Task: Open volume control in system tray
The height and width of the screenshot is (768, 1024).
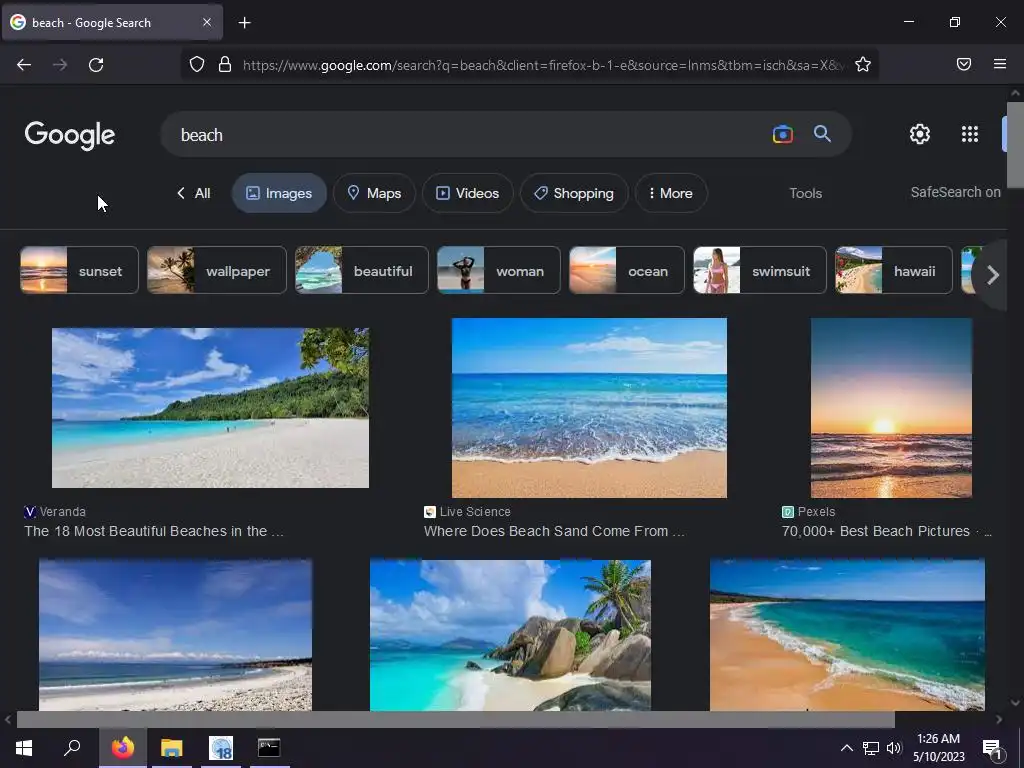Action: tap(894, 748)
